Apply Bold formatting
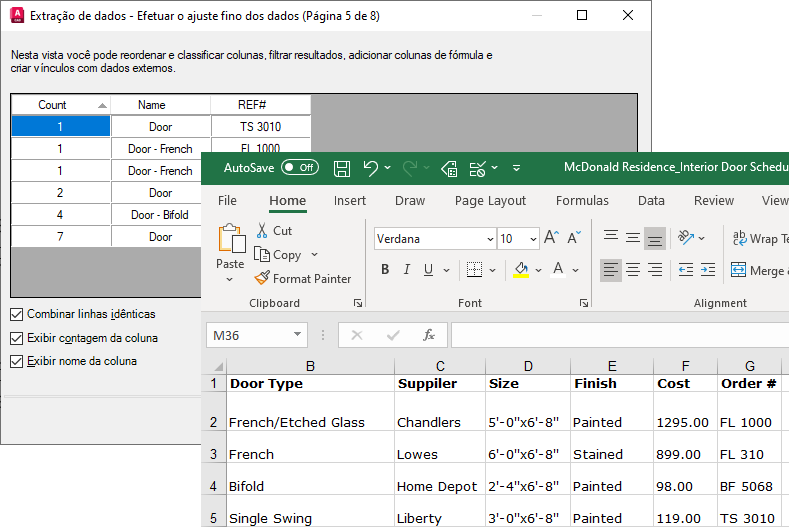The image size is (789, 527). [x=385, y=270]
